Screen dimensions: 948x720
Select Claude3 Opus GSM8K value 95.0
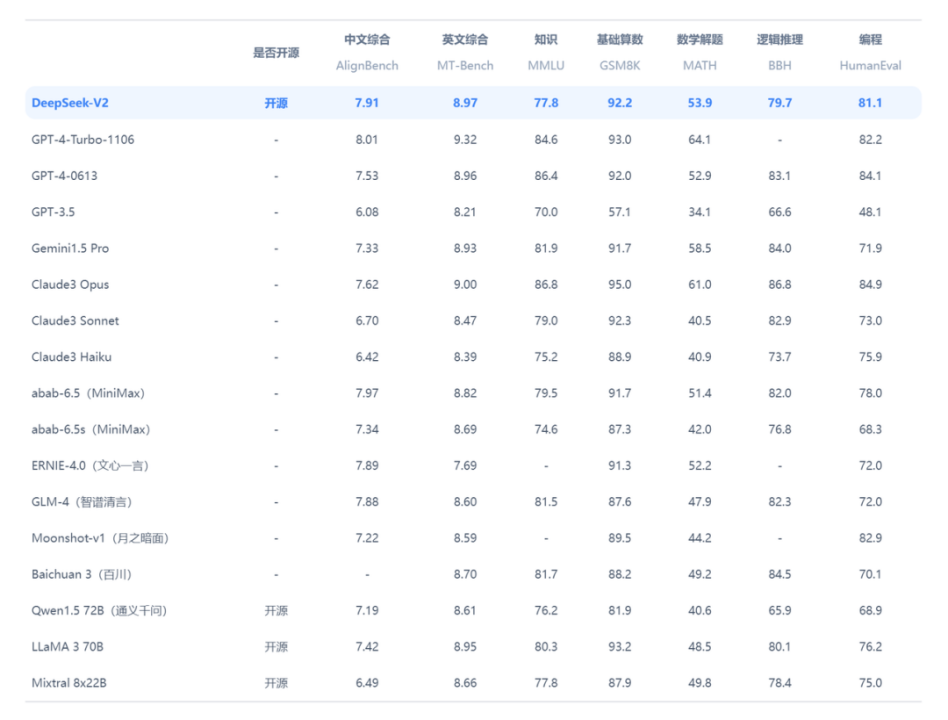620,285
